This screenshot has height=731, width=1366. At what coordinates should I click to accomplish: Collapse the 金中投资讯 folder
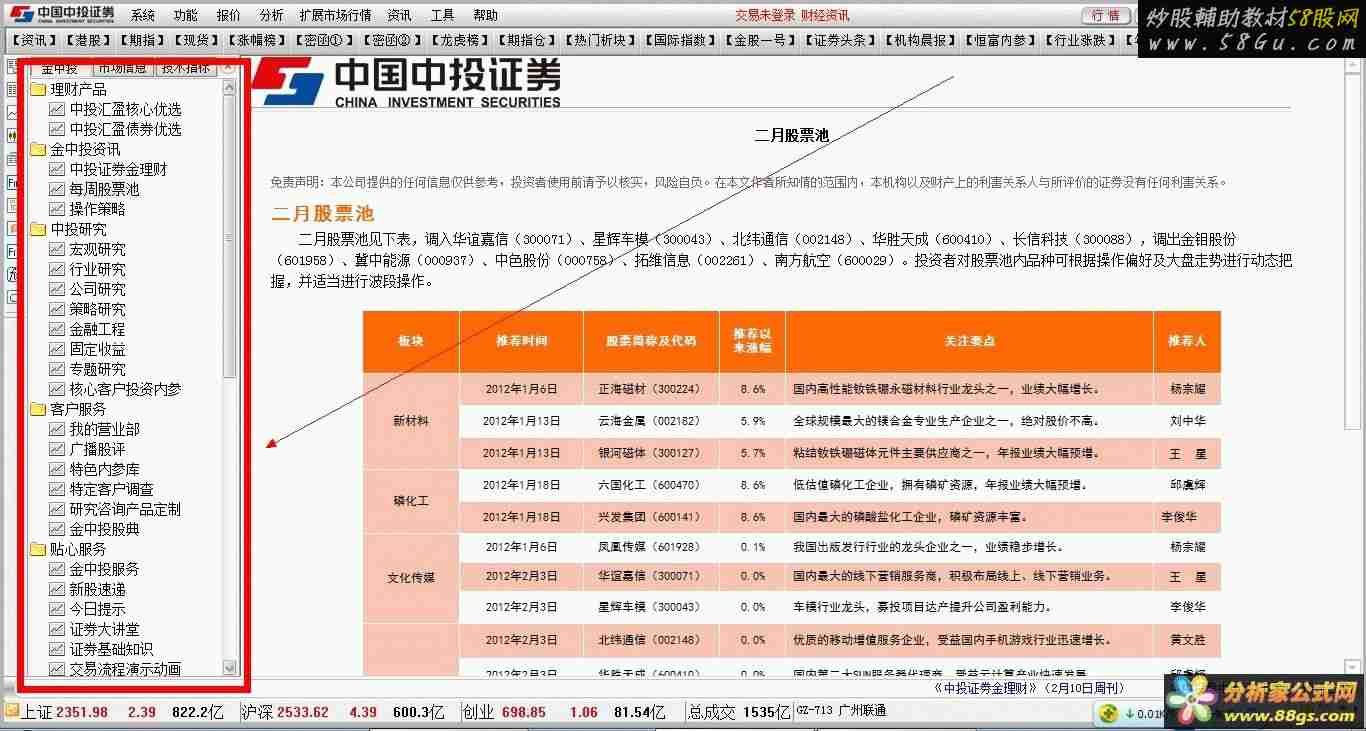pos(38,149)
